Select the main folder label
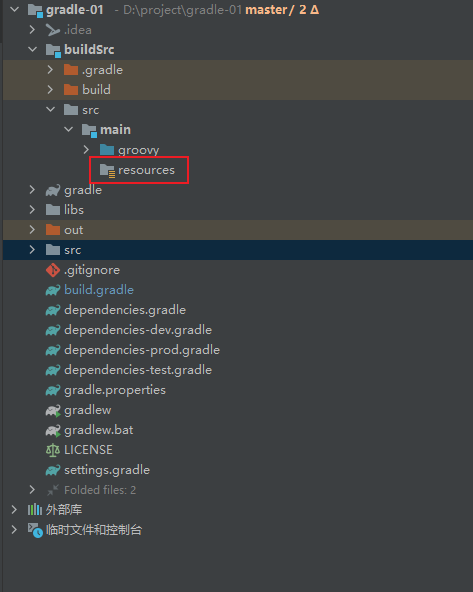This screenshot has width=473, height=592. (x=116, y=130)
